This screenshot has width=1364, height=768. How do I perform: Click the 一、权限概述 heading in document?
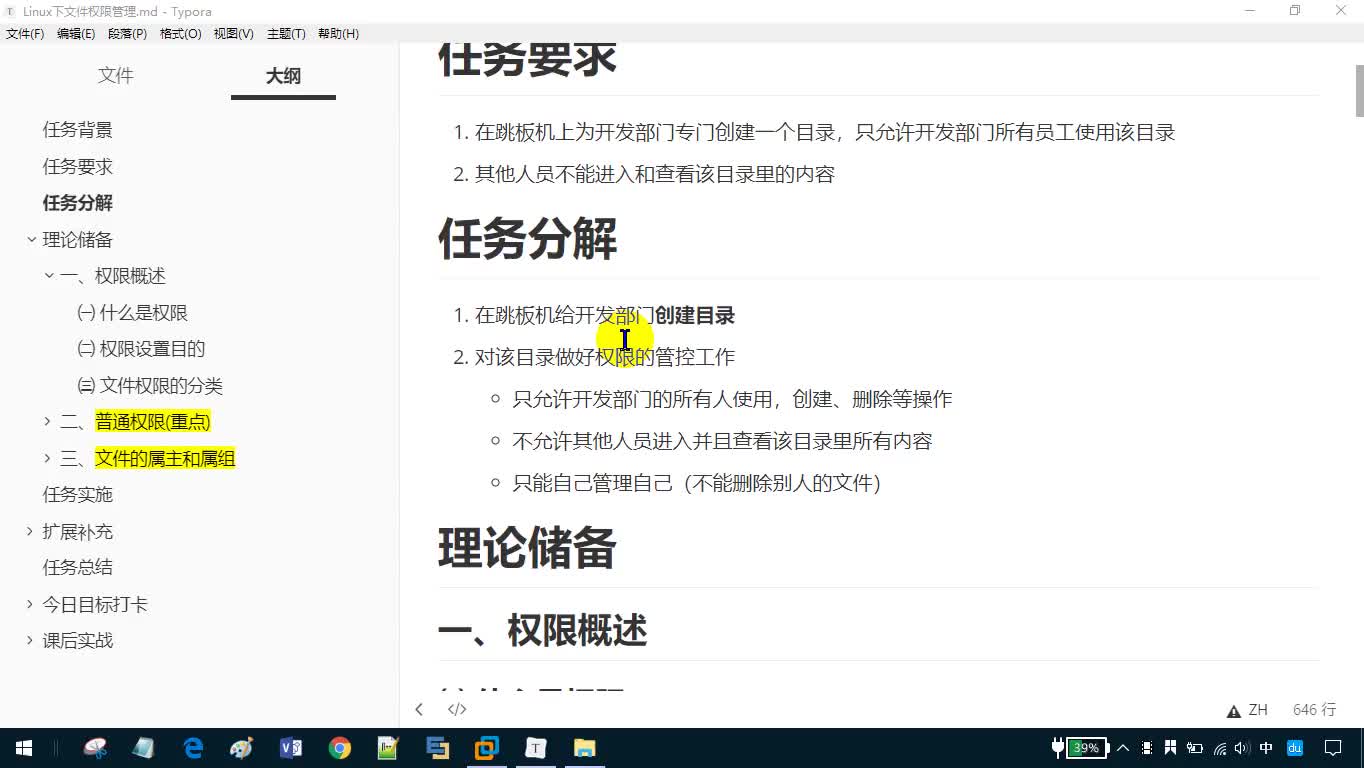(543, 630)
